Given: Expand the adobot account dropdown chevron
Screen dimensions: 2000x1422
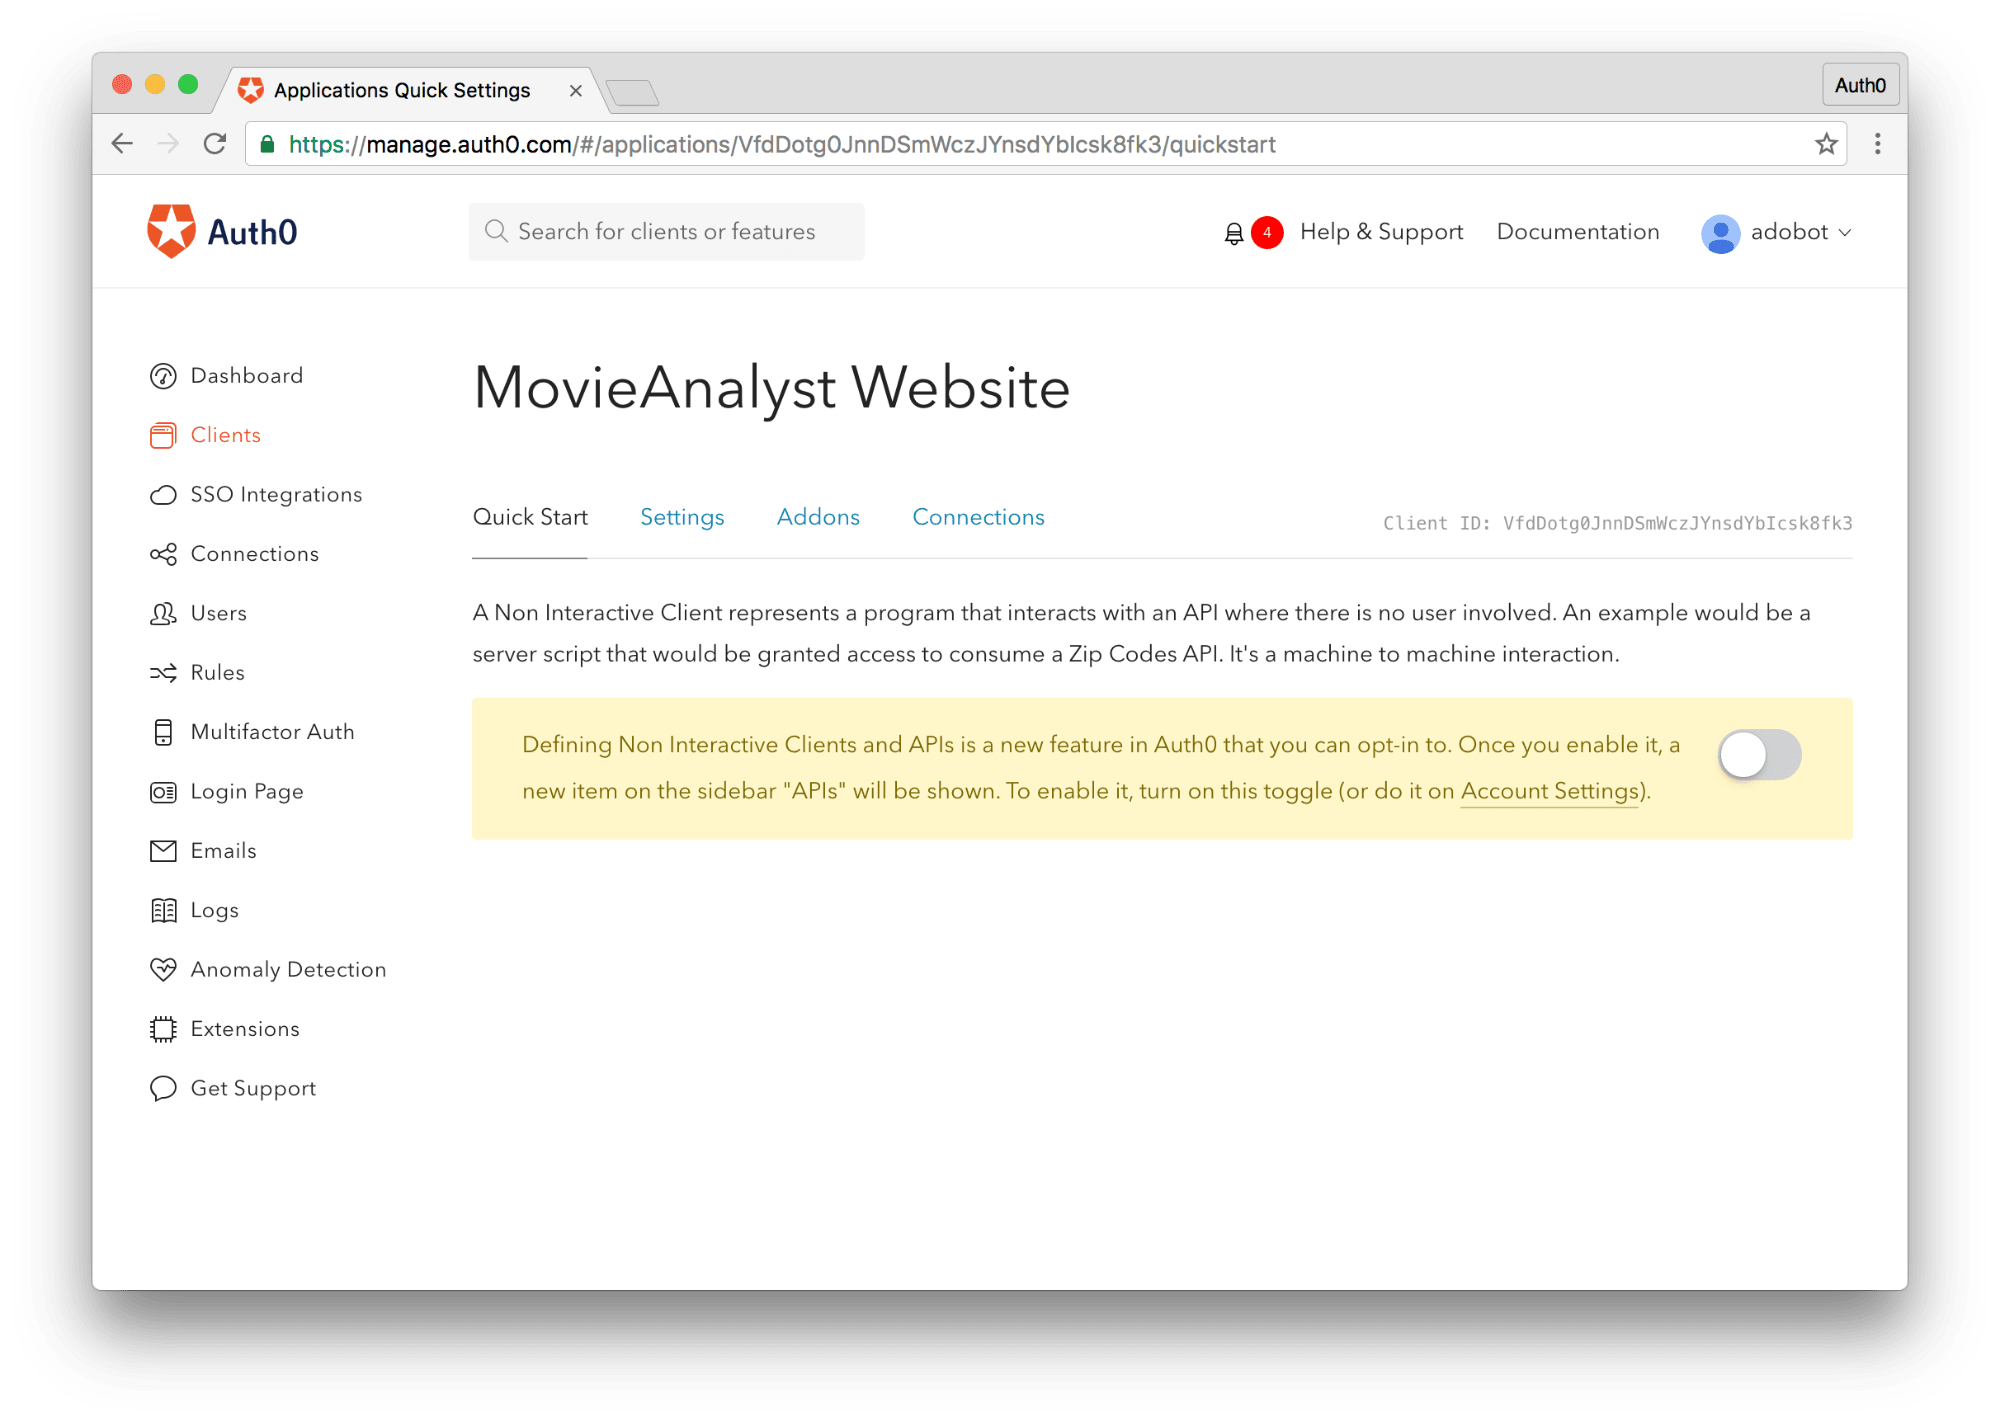Looking at the screenshot, I should 1845,233.
